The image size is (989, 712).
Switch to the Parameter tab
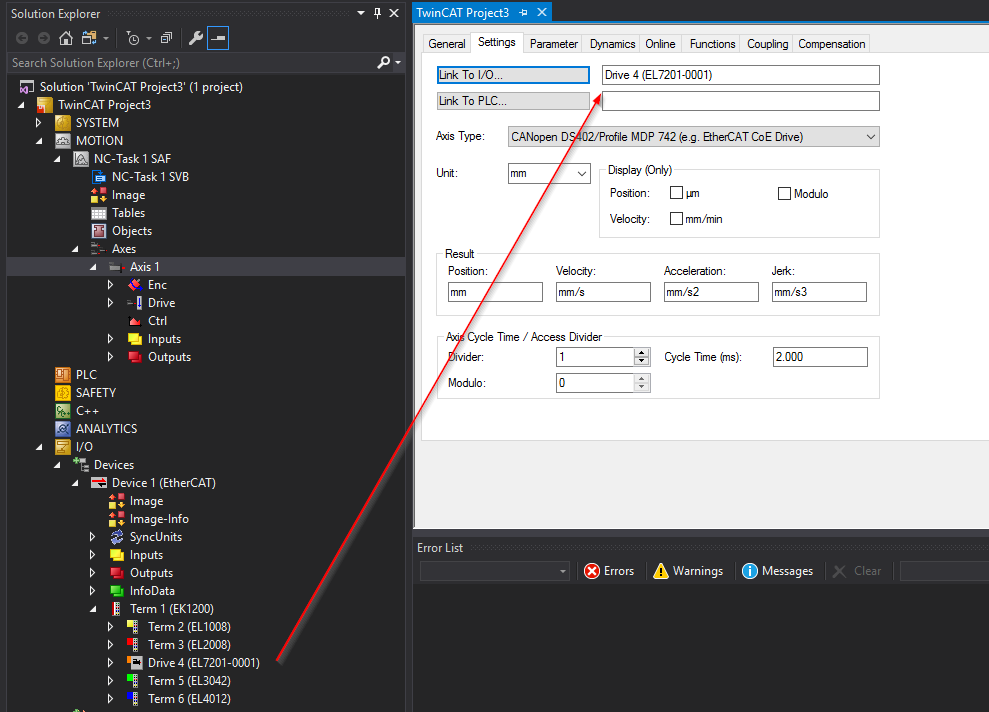(x=553, y=44)
